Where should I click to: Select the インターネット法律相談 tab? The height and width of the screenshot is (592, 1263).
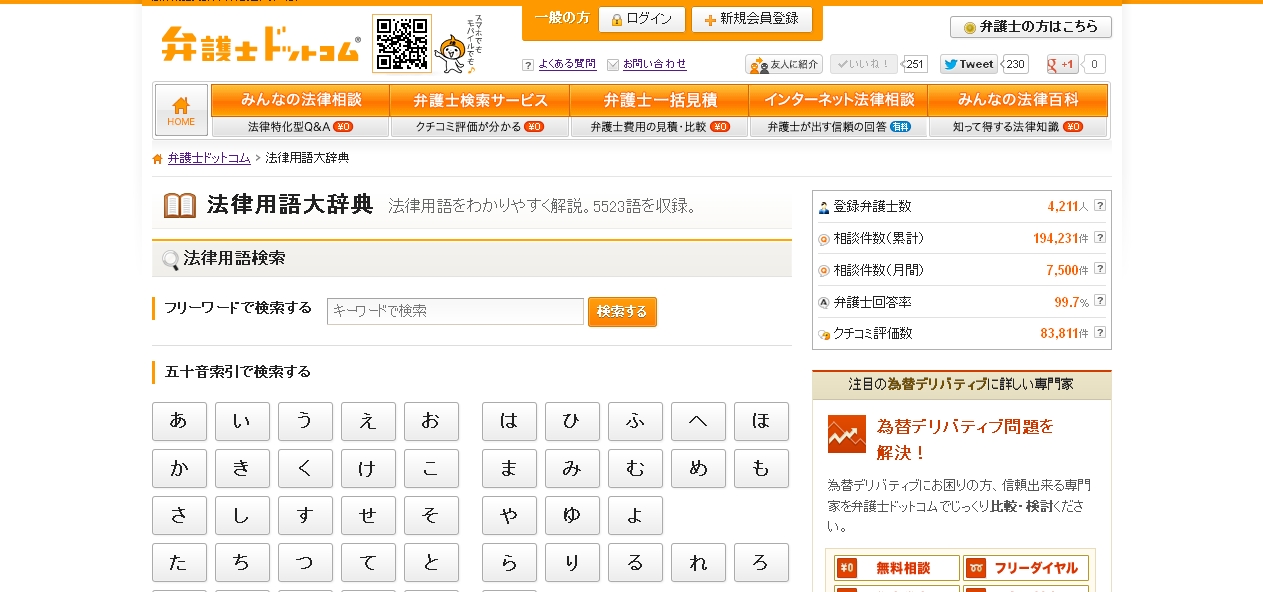(x=838, y=100)
